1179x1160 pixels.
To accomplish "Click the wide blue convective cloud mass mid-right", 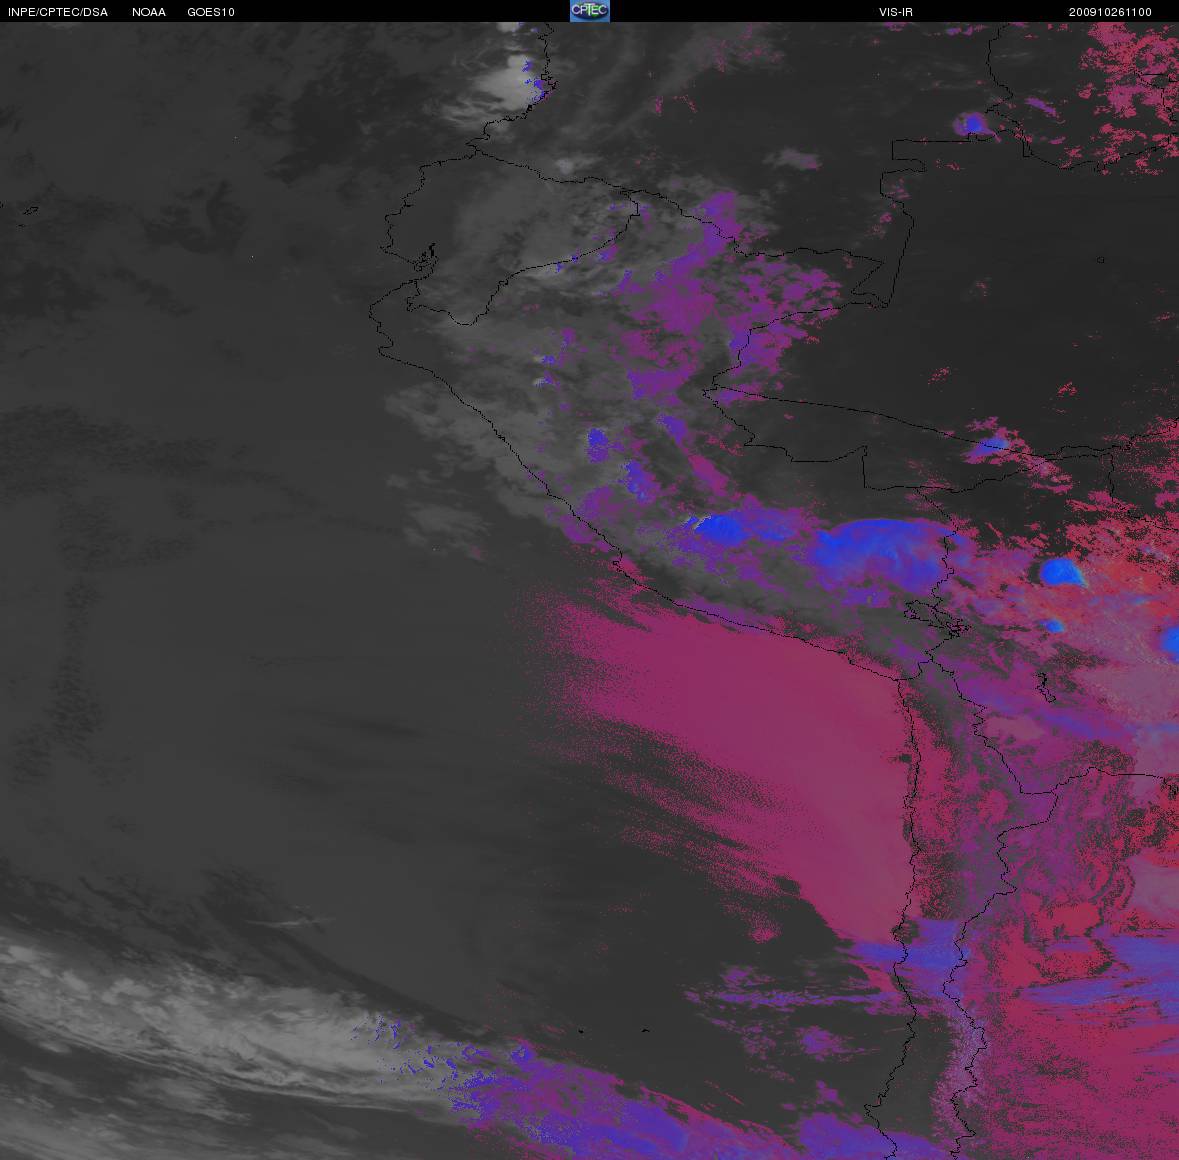I will 880,550.
